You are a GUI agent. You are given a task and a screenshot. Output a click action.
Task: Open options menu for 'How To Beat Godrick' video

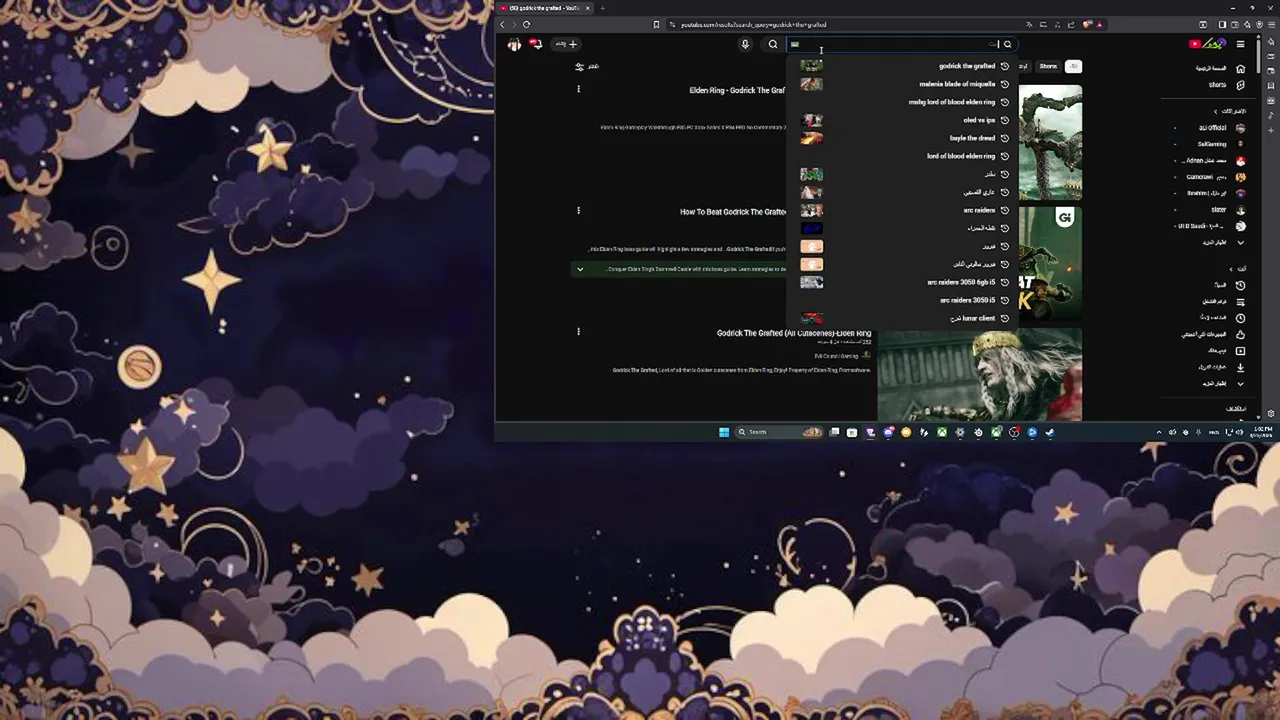point(578,210)
